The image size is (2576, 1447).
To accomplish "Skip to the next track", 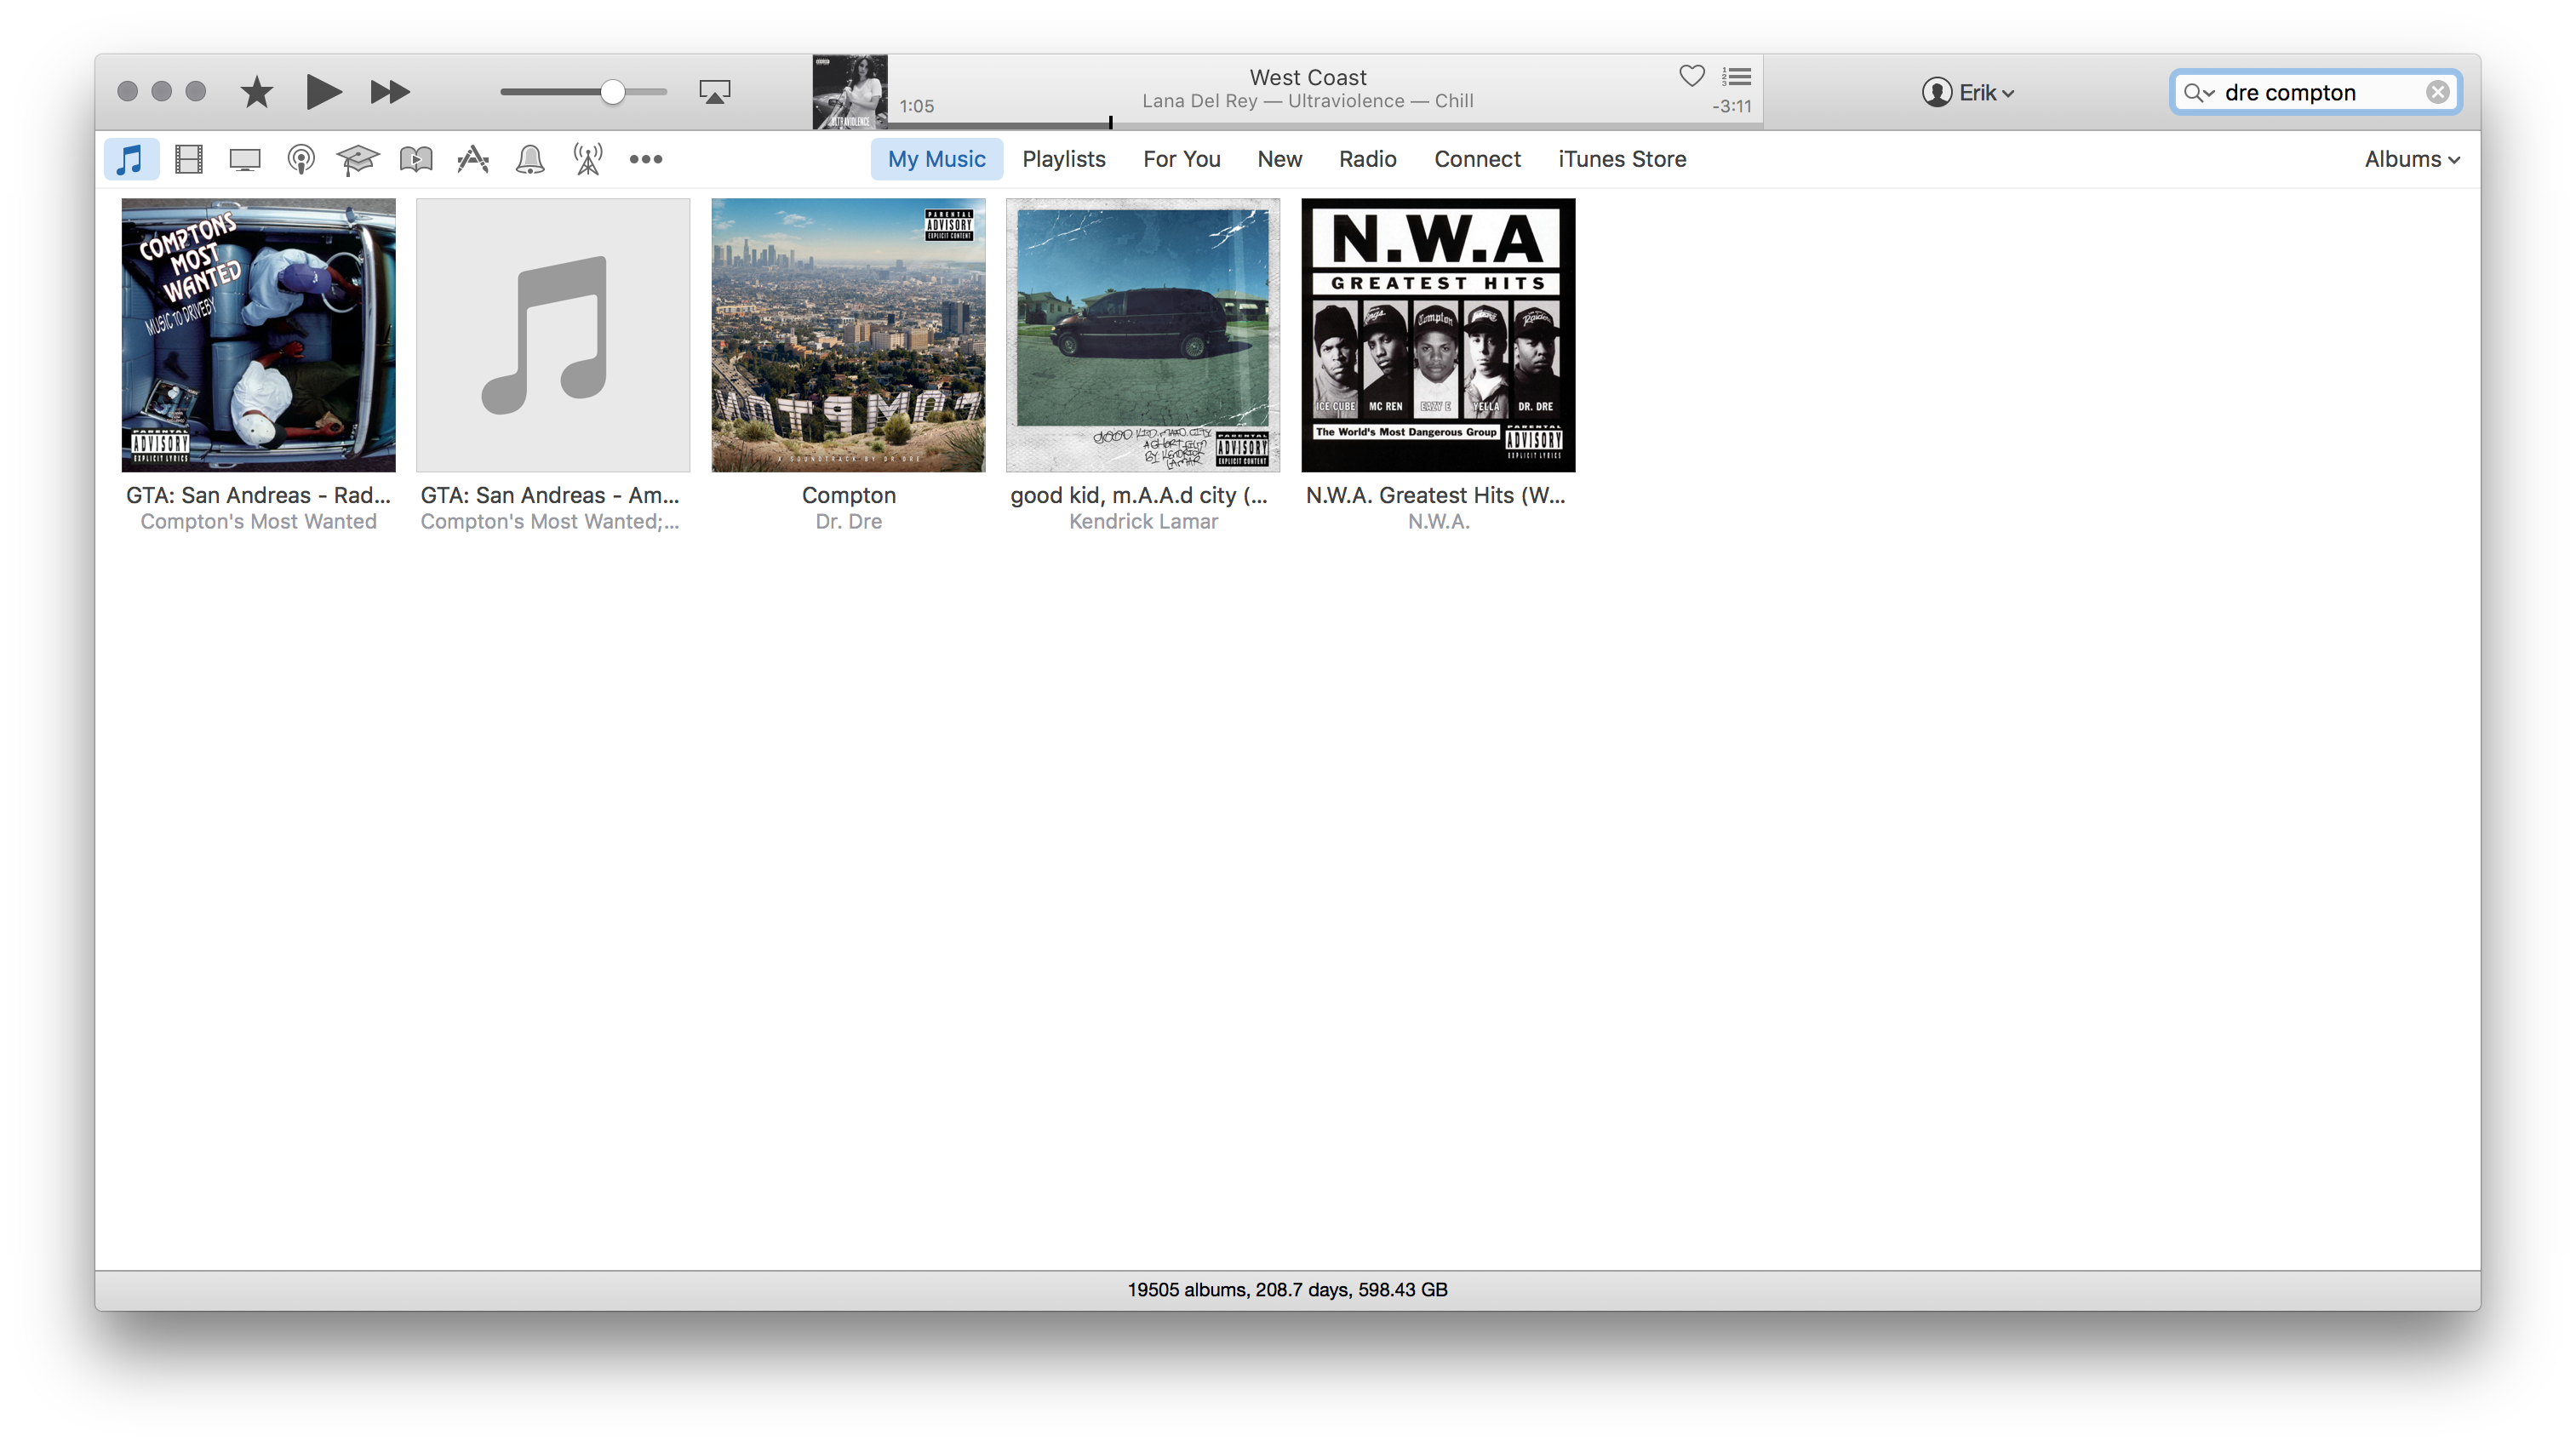I will coord(390,92).
